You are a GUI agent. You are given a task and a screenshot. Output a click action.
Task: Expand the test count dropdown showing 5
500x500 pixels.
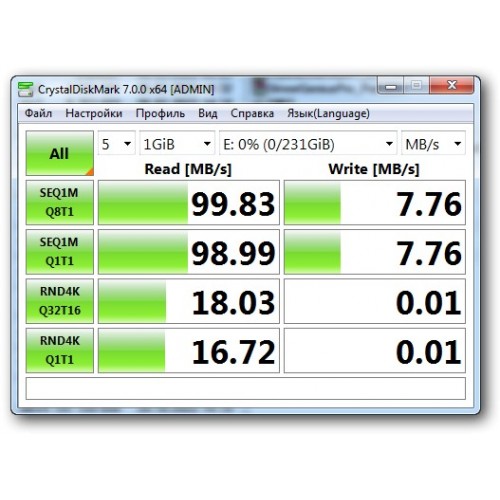pyautogui.click(x=117, y=144)
